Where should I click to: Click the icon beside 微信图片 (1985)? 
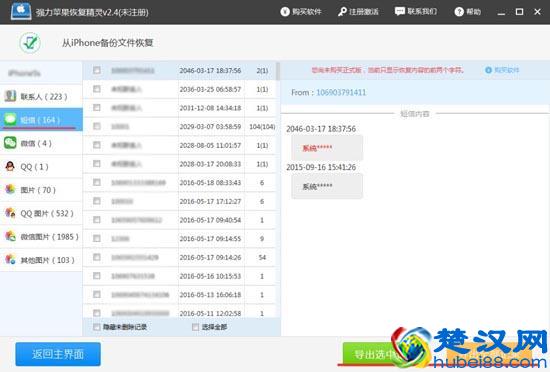coord(10,236)
